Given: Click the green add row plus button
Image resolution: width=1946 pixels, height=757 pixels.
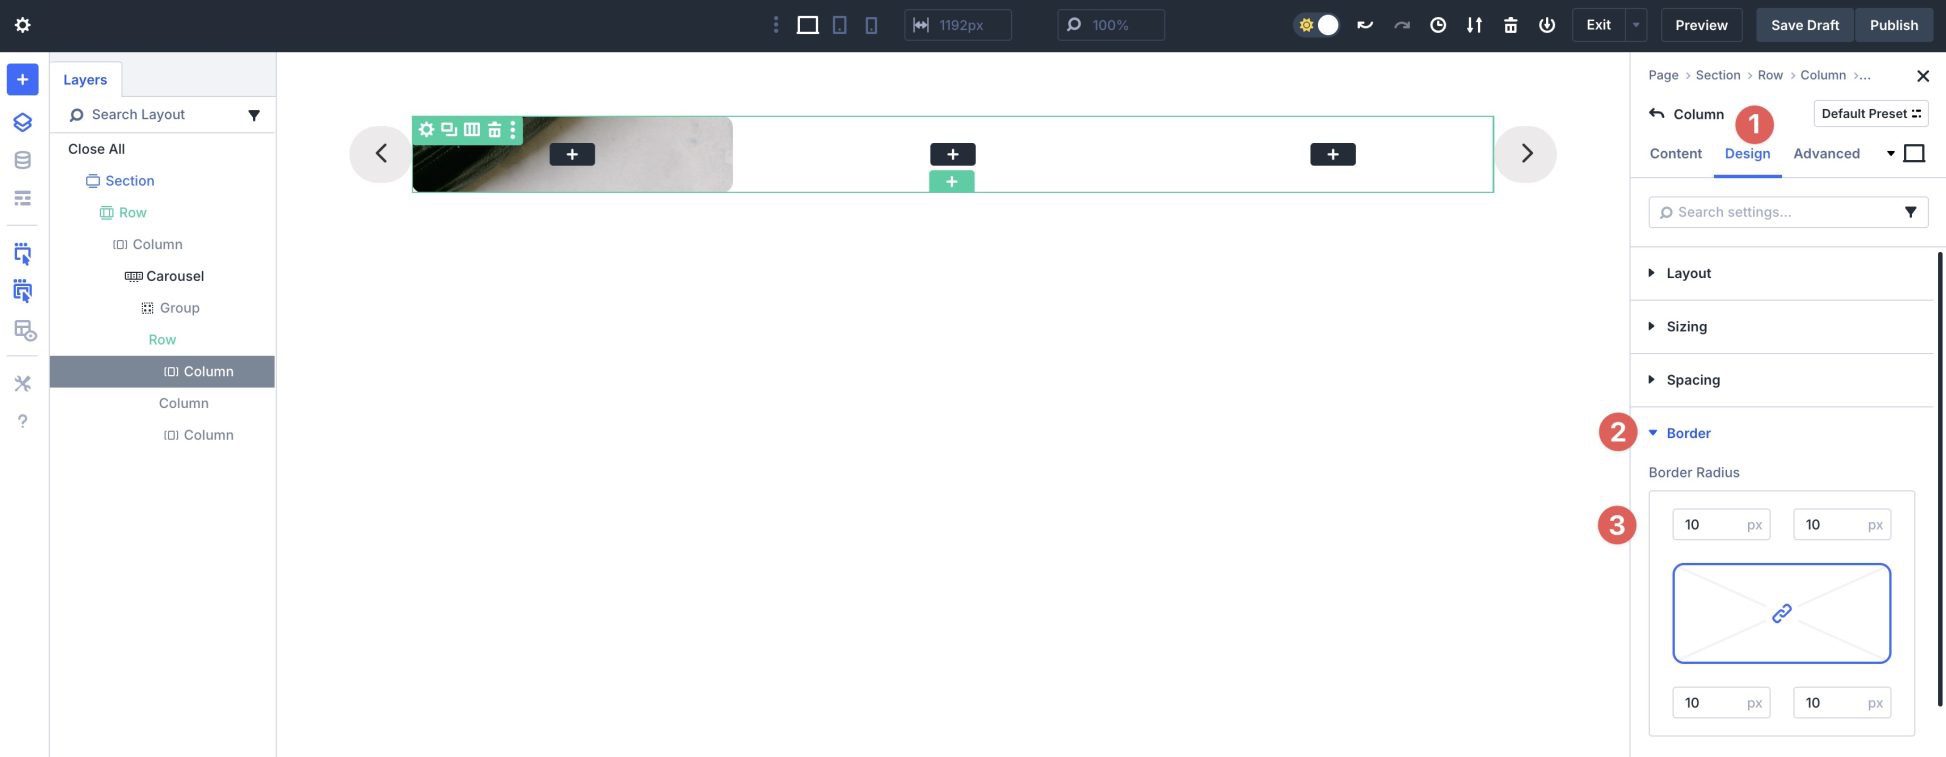Looking at the screenshot, I should [x=951, y=181].
